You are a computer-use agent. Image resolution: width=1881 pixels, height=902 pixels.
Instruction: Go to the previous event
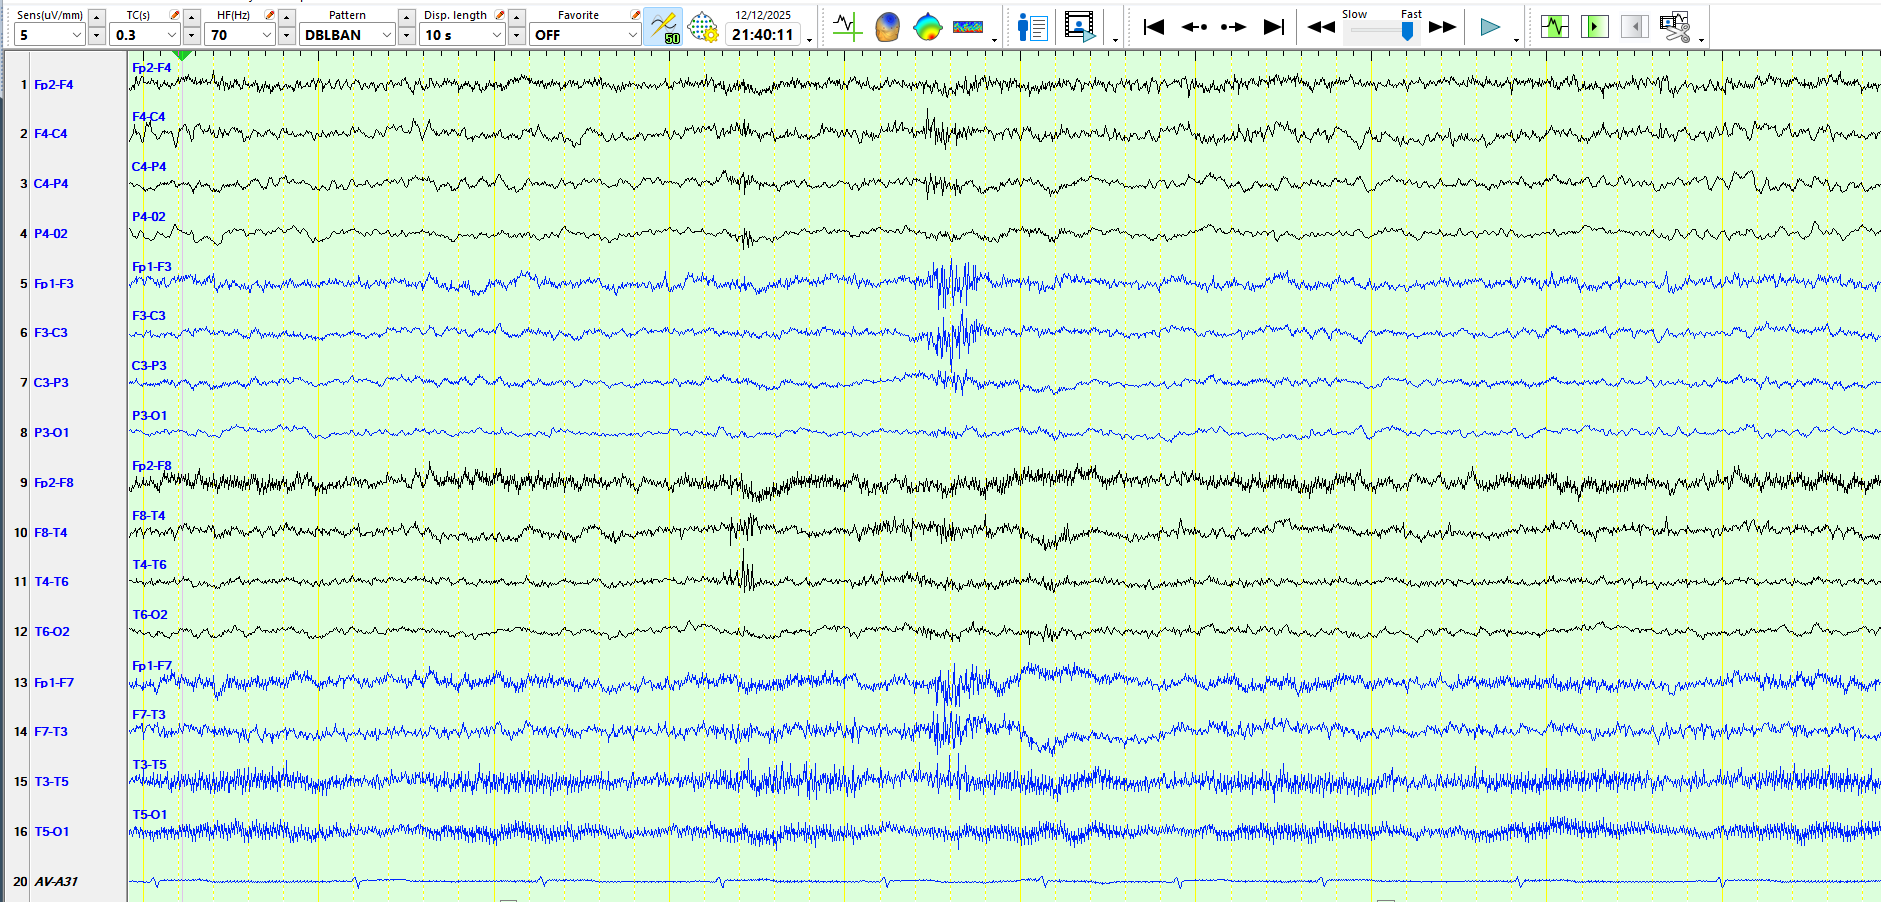coord(1194,27)
